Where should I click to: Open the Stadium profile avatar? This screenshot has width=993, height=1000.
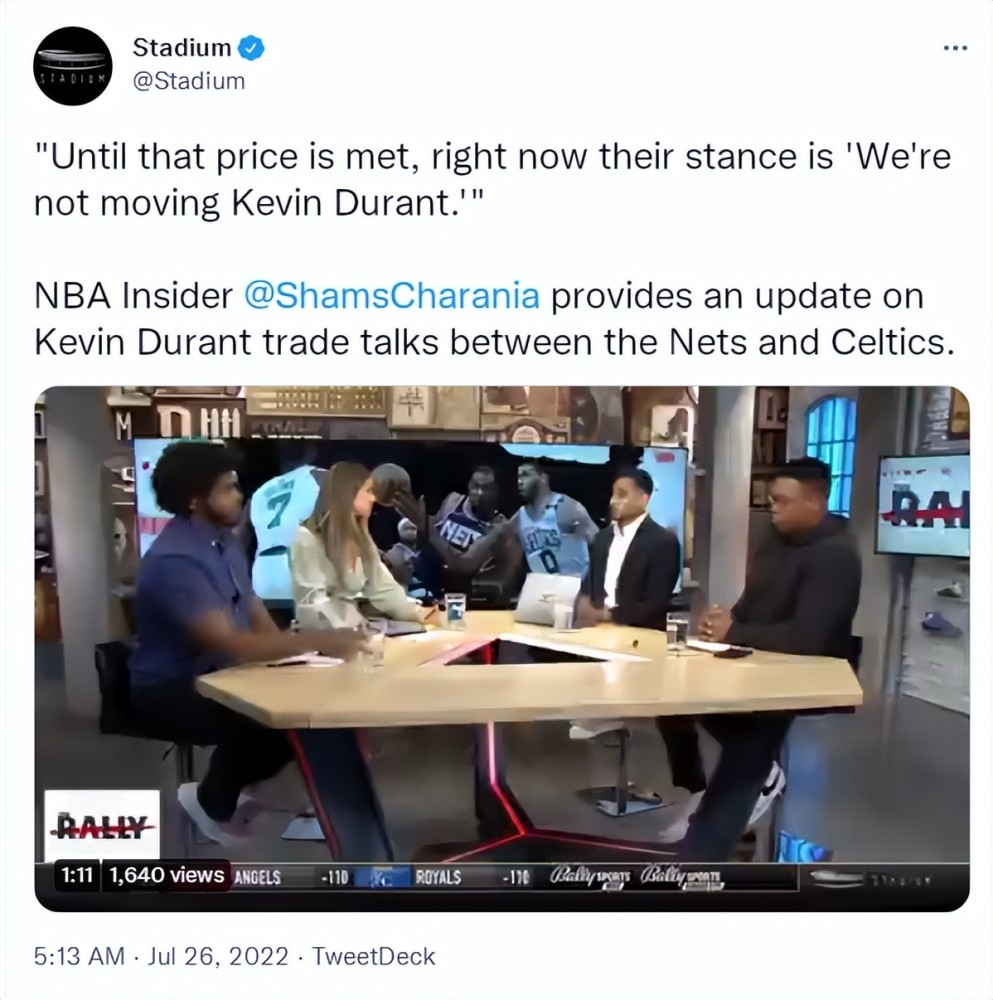click(x=73, y=66)
